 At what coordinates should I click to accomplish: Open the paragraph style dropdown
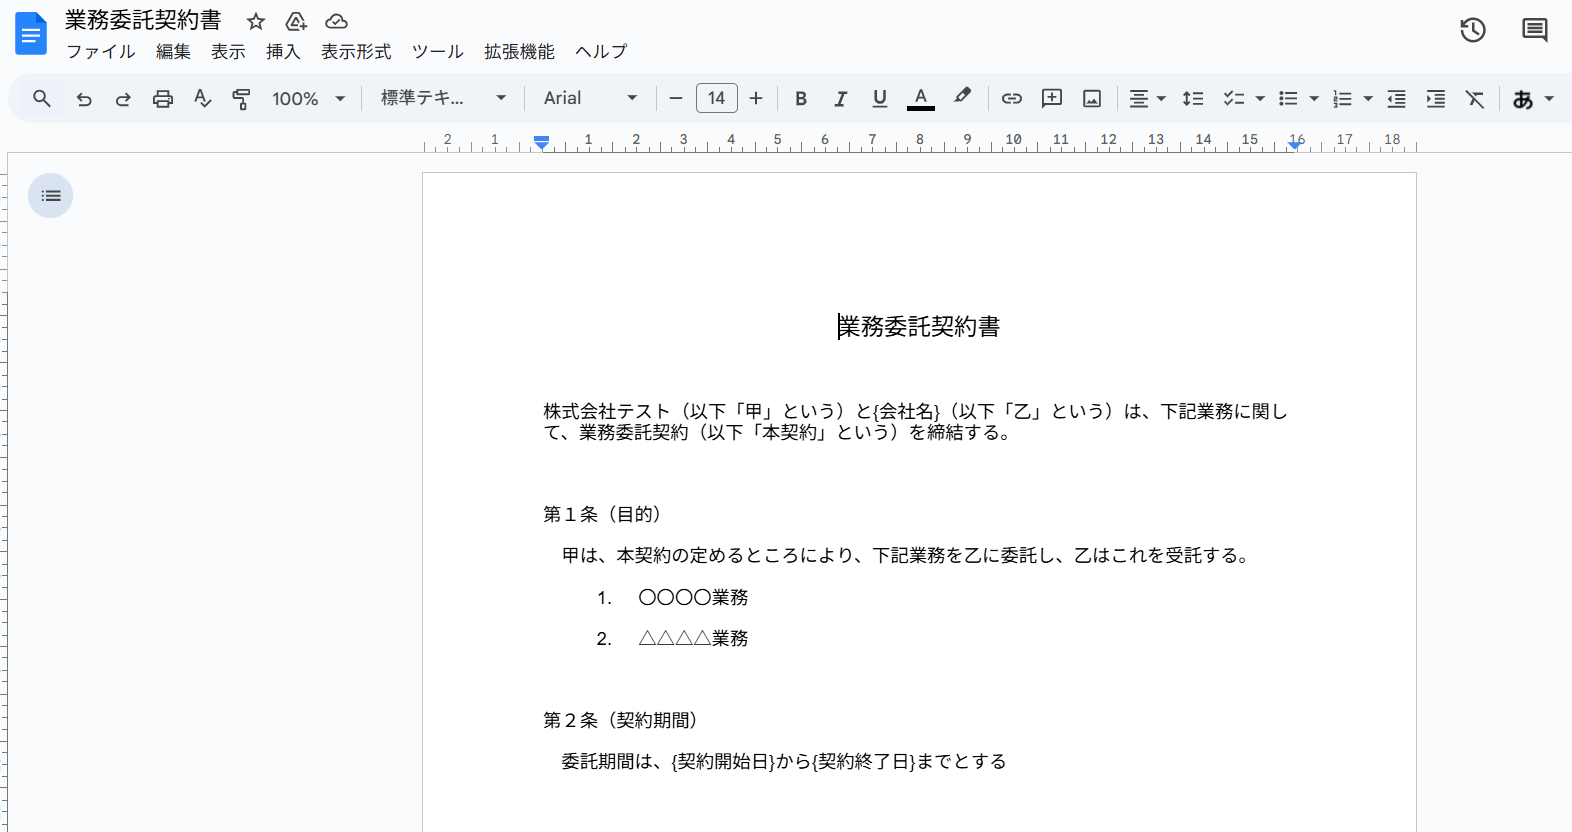[x=443, y=98]
